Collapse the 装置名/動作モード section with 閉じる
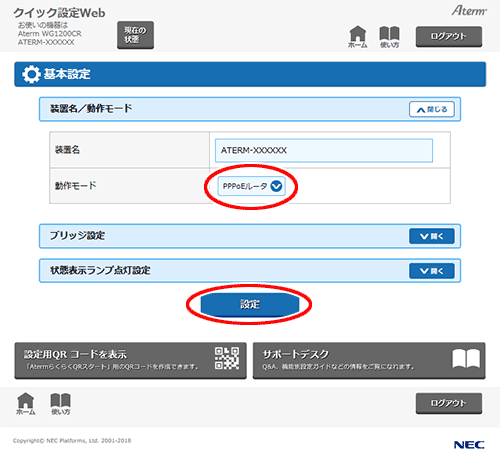The width and height of the screenshot is (500, 459). pyautogui.click(x=432, y=109)
